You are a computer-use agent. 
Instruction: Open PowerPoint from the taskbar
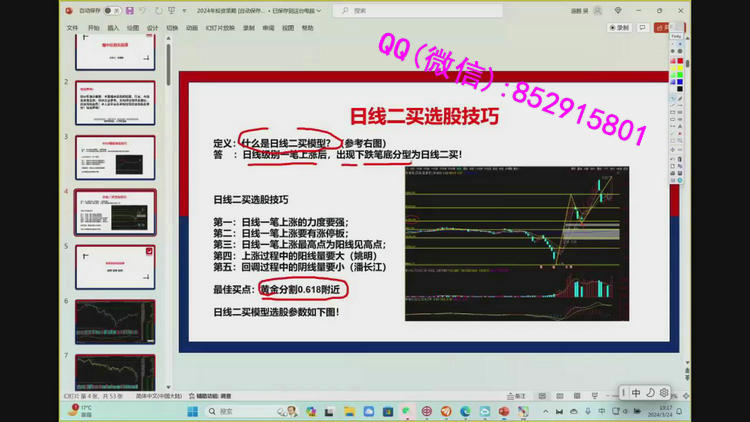click(504, 411)
